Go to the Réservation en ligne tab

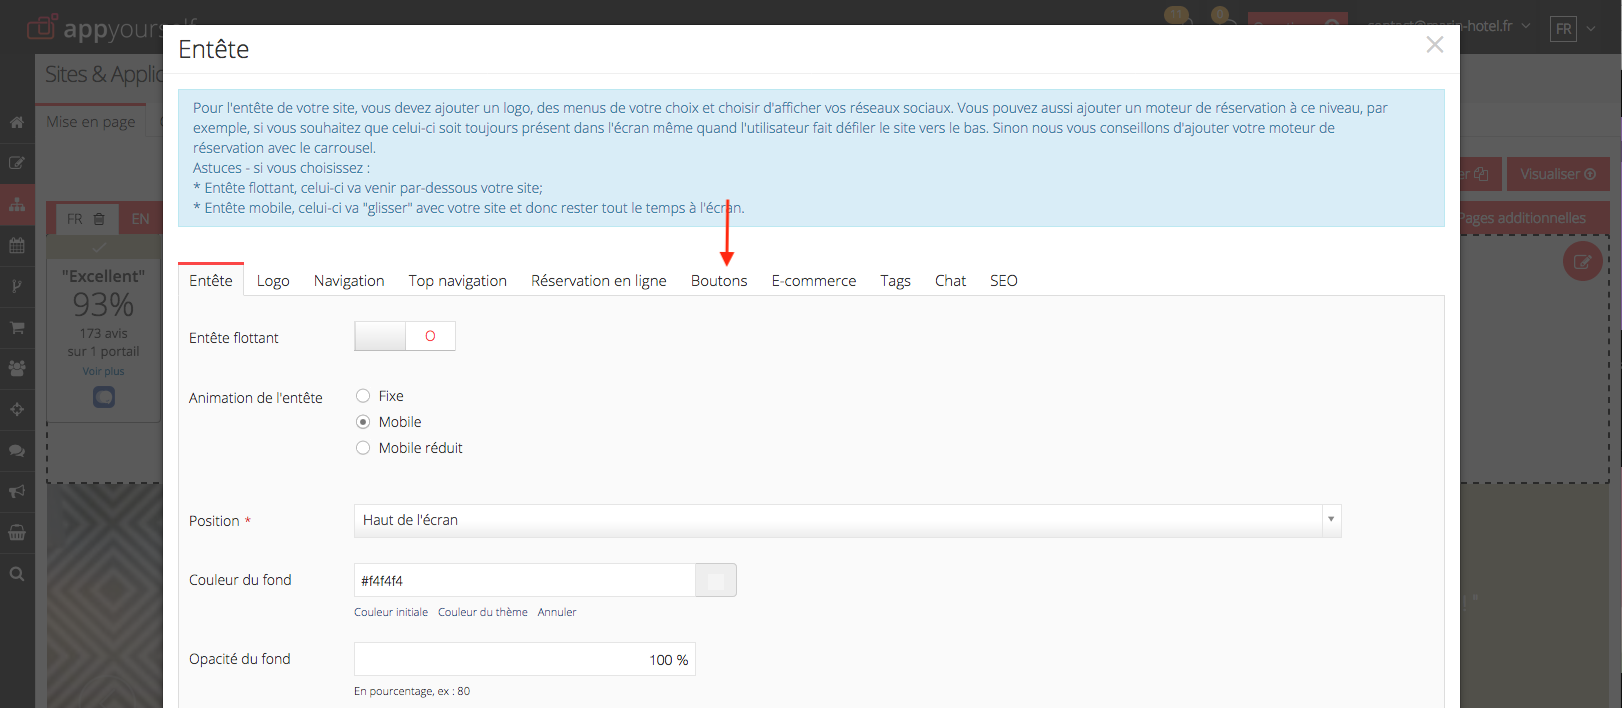click(x=599, y=281)
